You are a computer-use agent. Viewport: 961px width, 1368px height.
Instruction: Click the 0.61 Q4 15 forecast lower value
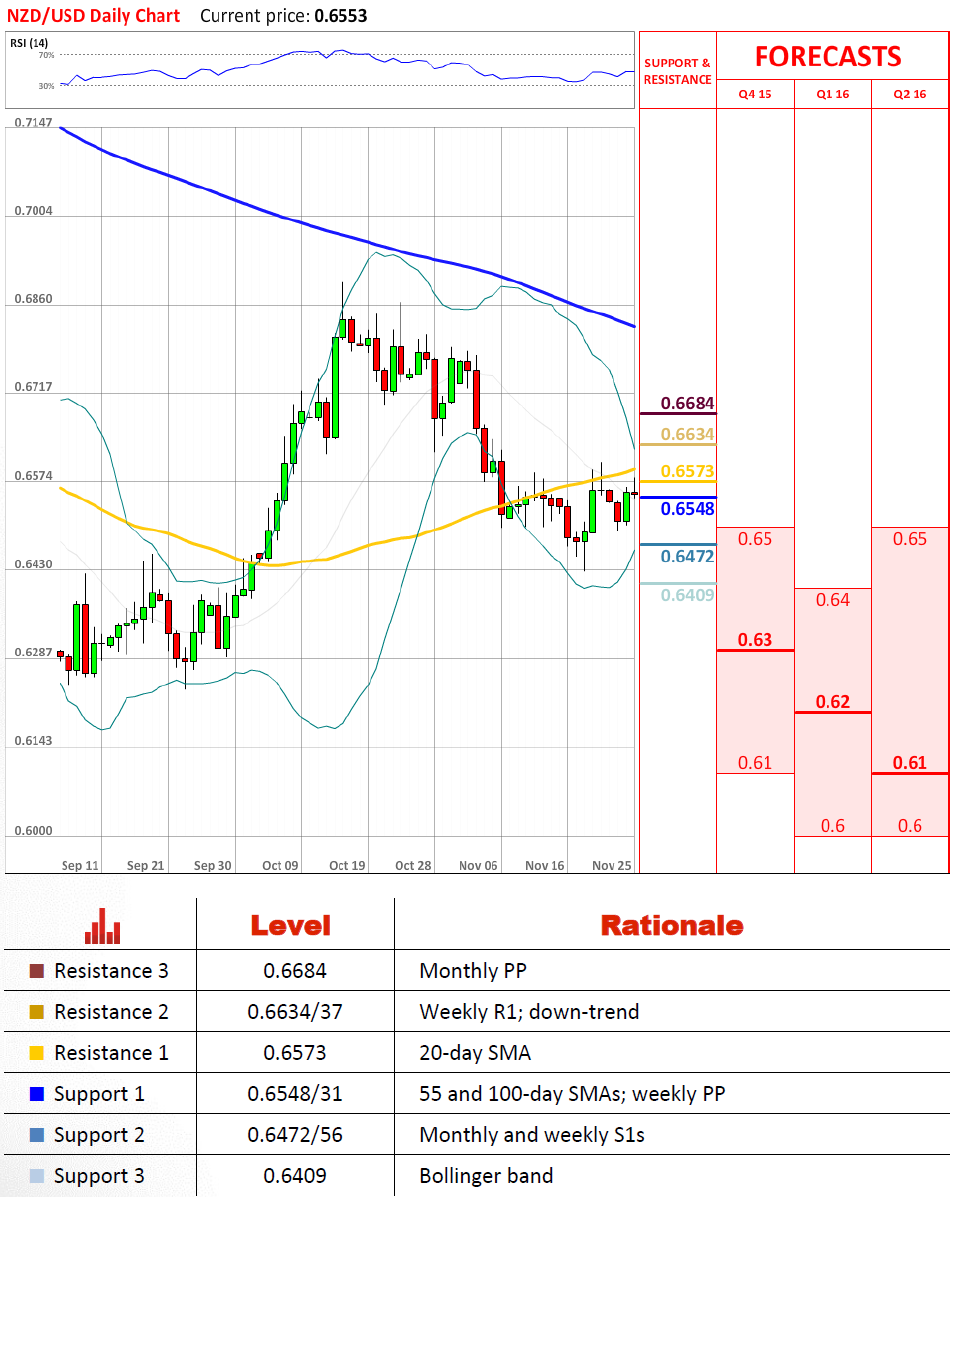point(755,763)
